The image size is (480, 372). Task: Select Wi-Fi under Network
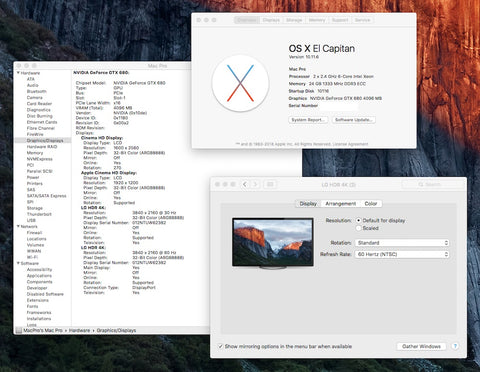click(32, 257)
